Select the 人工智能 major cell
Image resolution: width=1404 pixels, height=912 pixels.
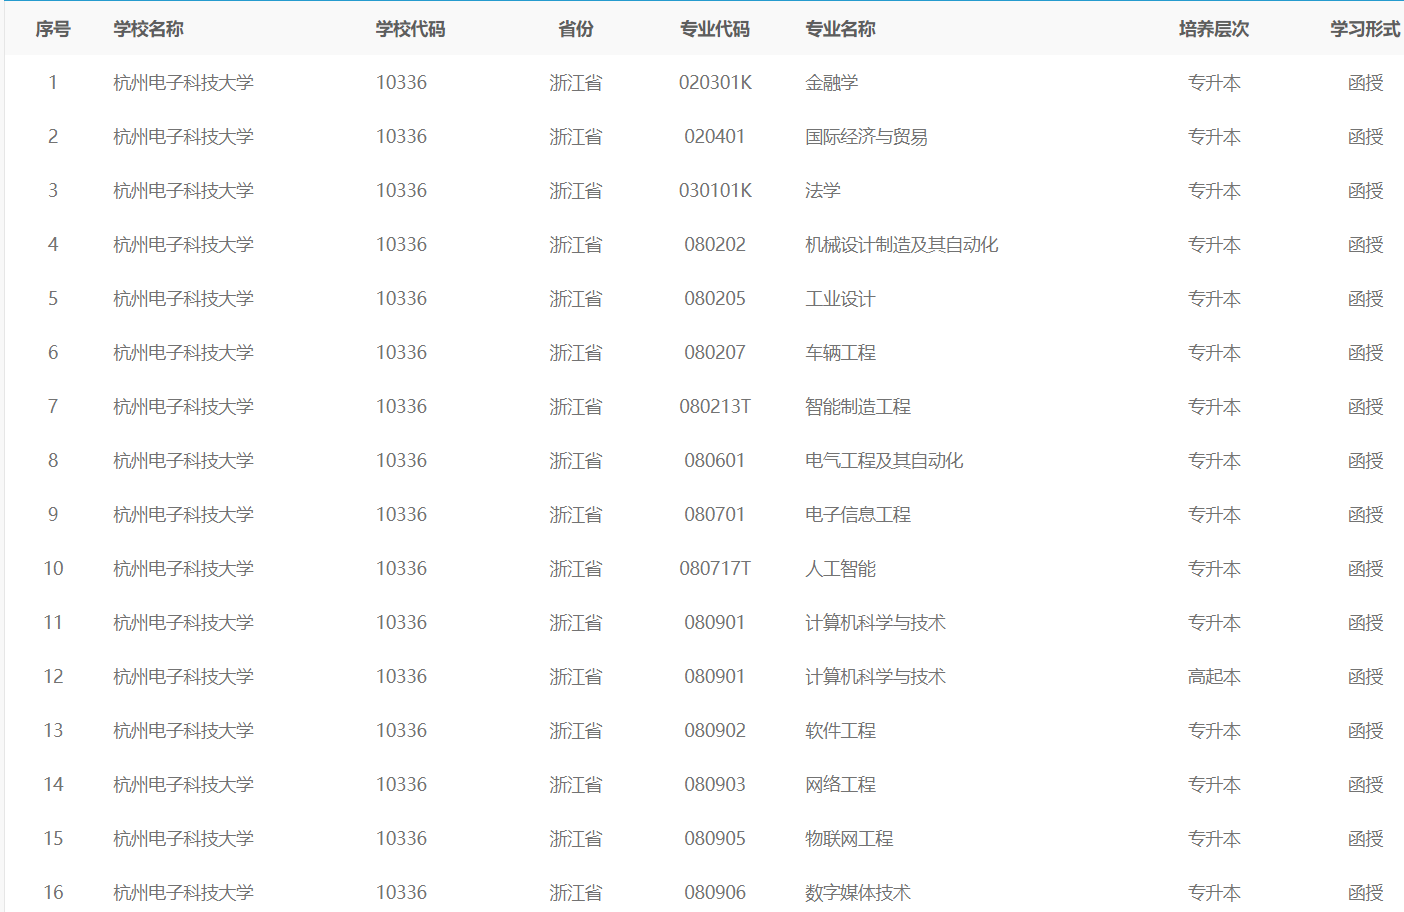coord(840,569)
